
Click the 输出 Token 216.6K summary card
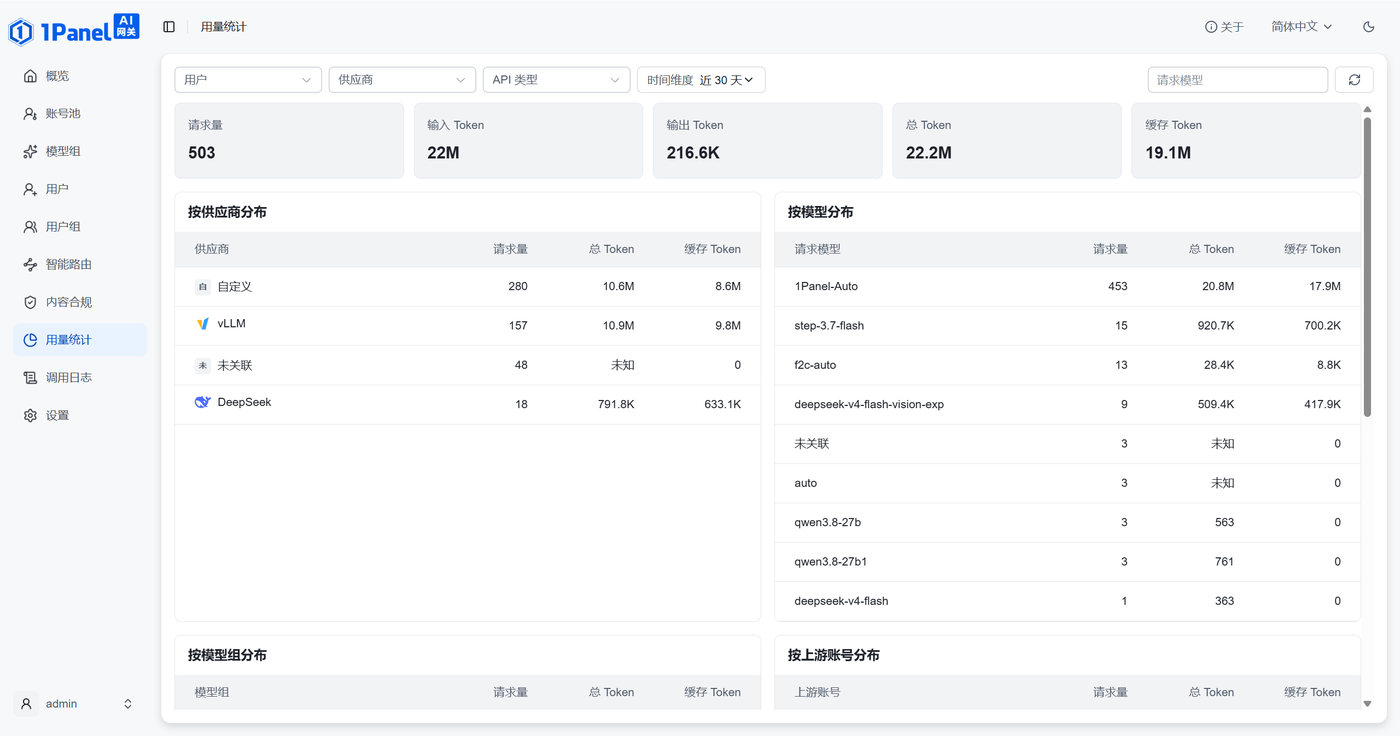[x=768, y=141]
